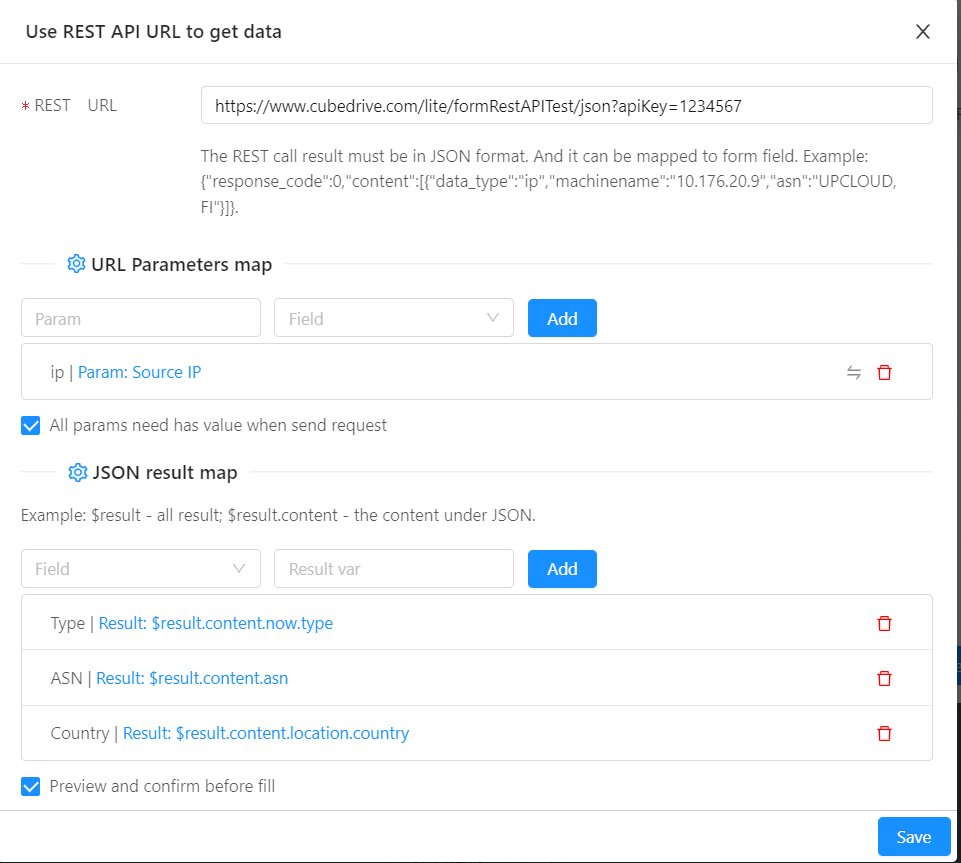Add a new URL parameter mapping
Image resolution: width=961 pixels, height=863 pixels.
click(x=562, y=318)
